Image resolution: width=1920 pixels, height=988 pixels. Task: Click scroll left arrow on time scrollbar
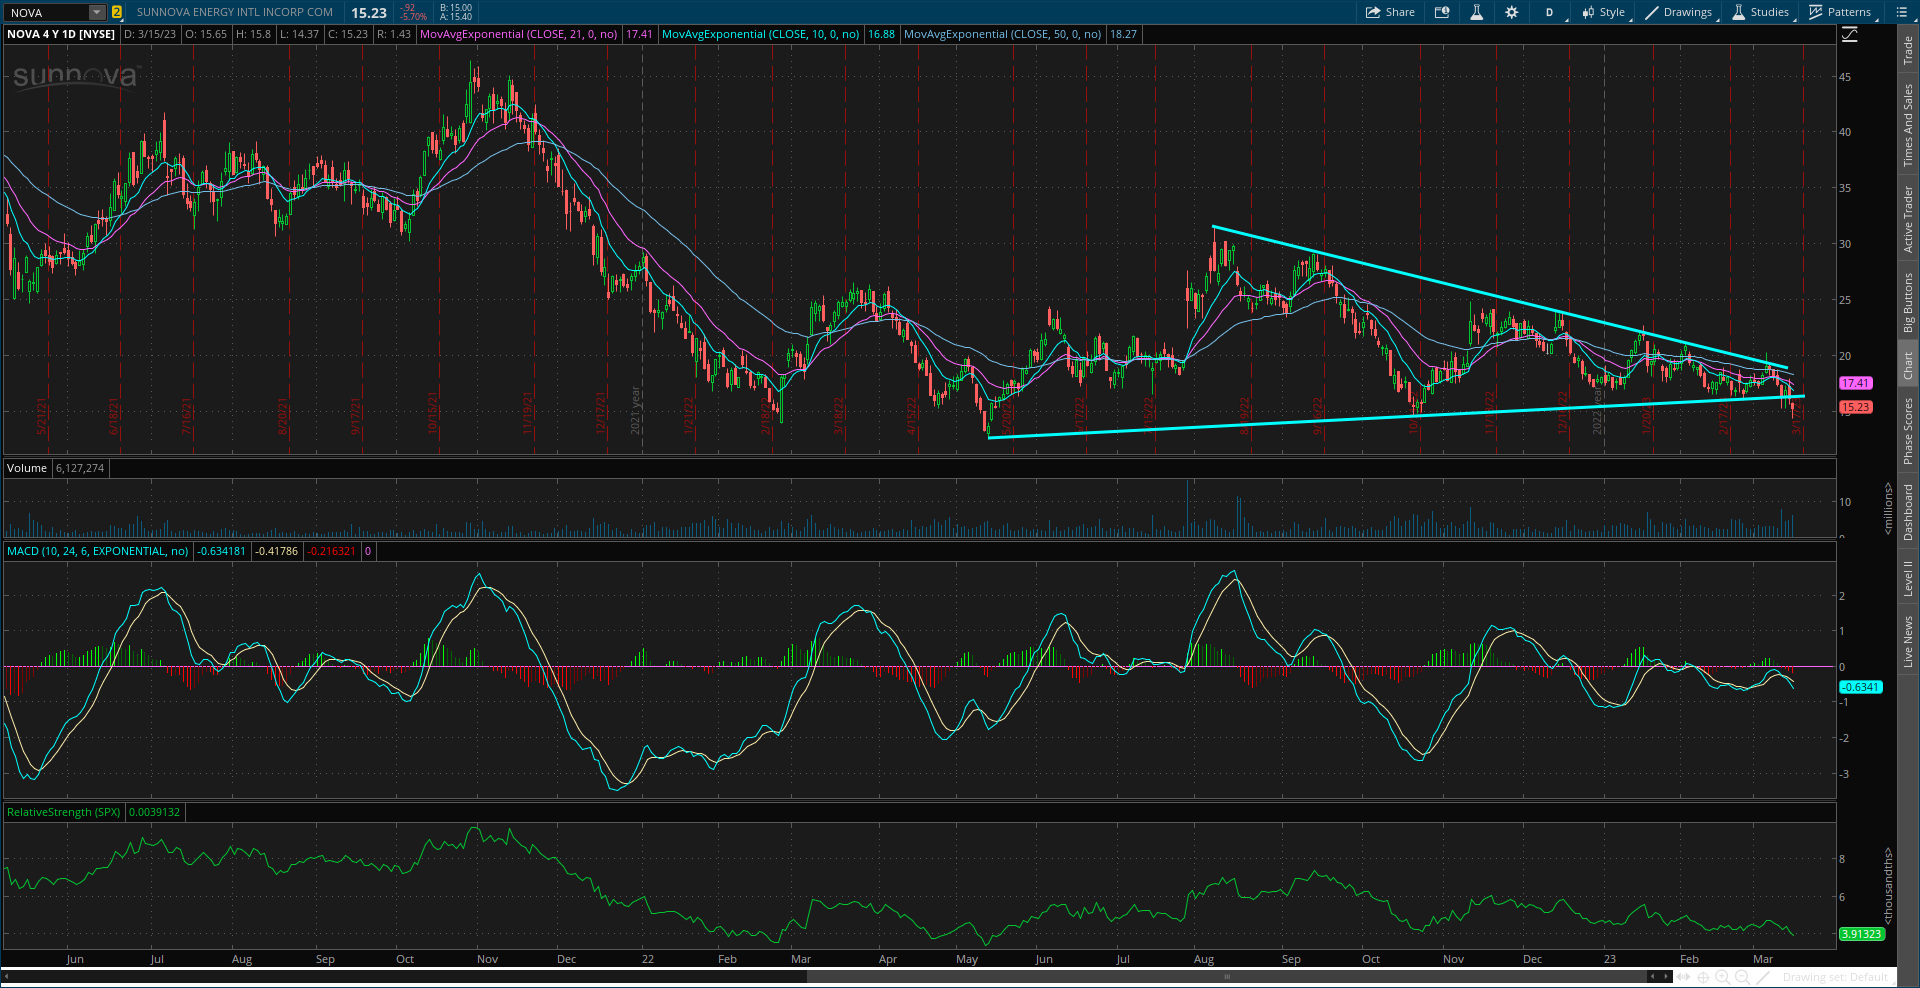coord(6,976)
